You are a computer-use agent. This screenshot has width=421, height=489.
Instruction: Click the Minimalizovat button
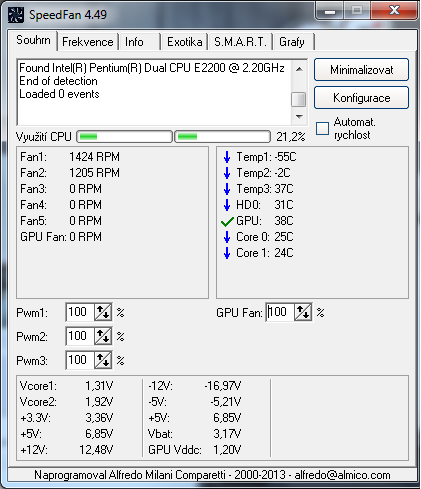pos(361,70)
